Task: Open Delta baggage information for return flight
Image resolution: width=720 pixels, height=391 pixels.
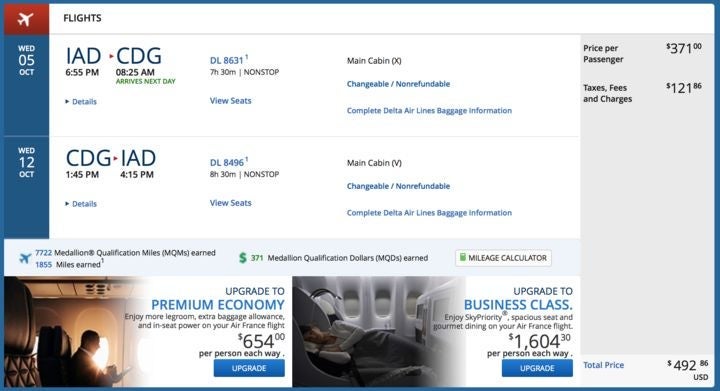Action: click(429, 213)
